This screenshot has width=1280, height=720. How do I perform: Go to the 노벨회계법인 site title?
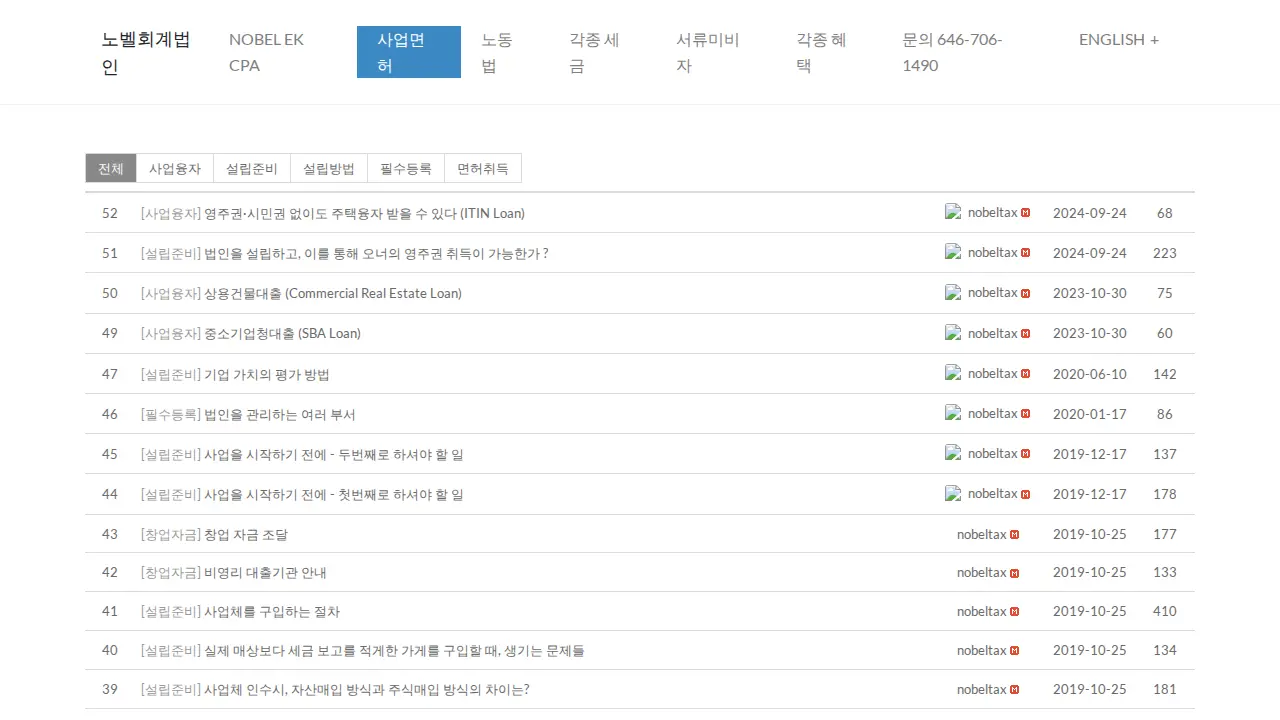tap(146, 53)
